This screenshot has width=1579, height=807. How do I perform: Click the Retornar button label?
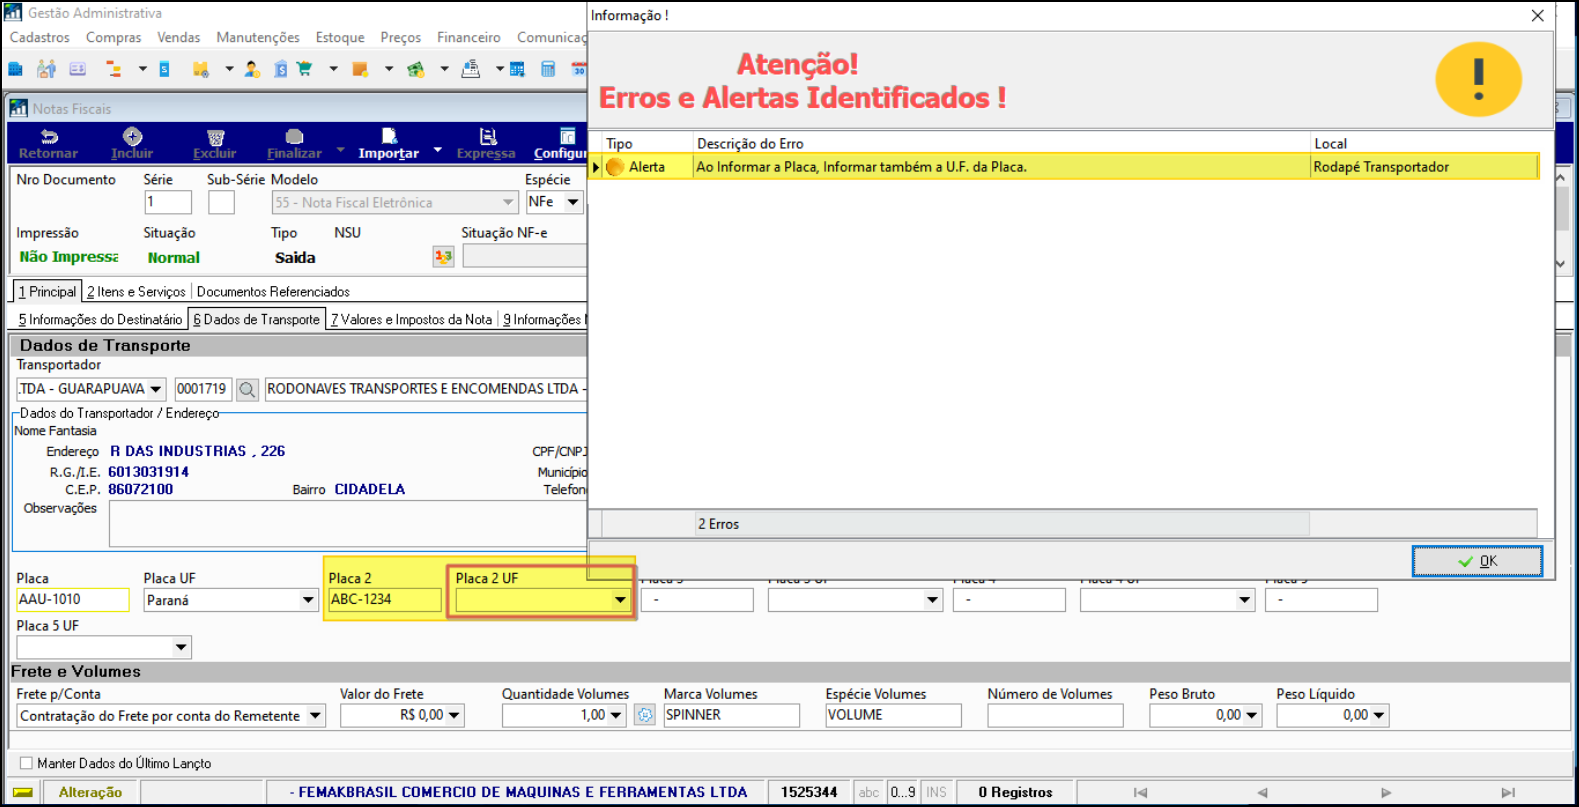pos(48,153)
